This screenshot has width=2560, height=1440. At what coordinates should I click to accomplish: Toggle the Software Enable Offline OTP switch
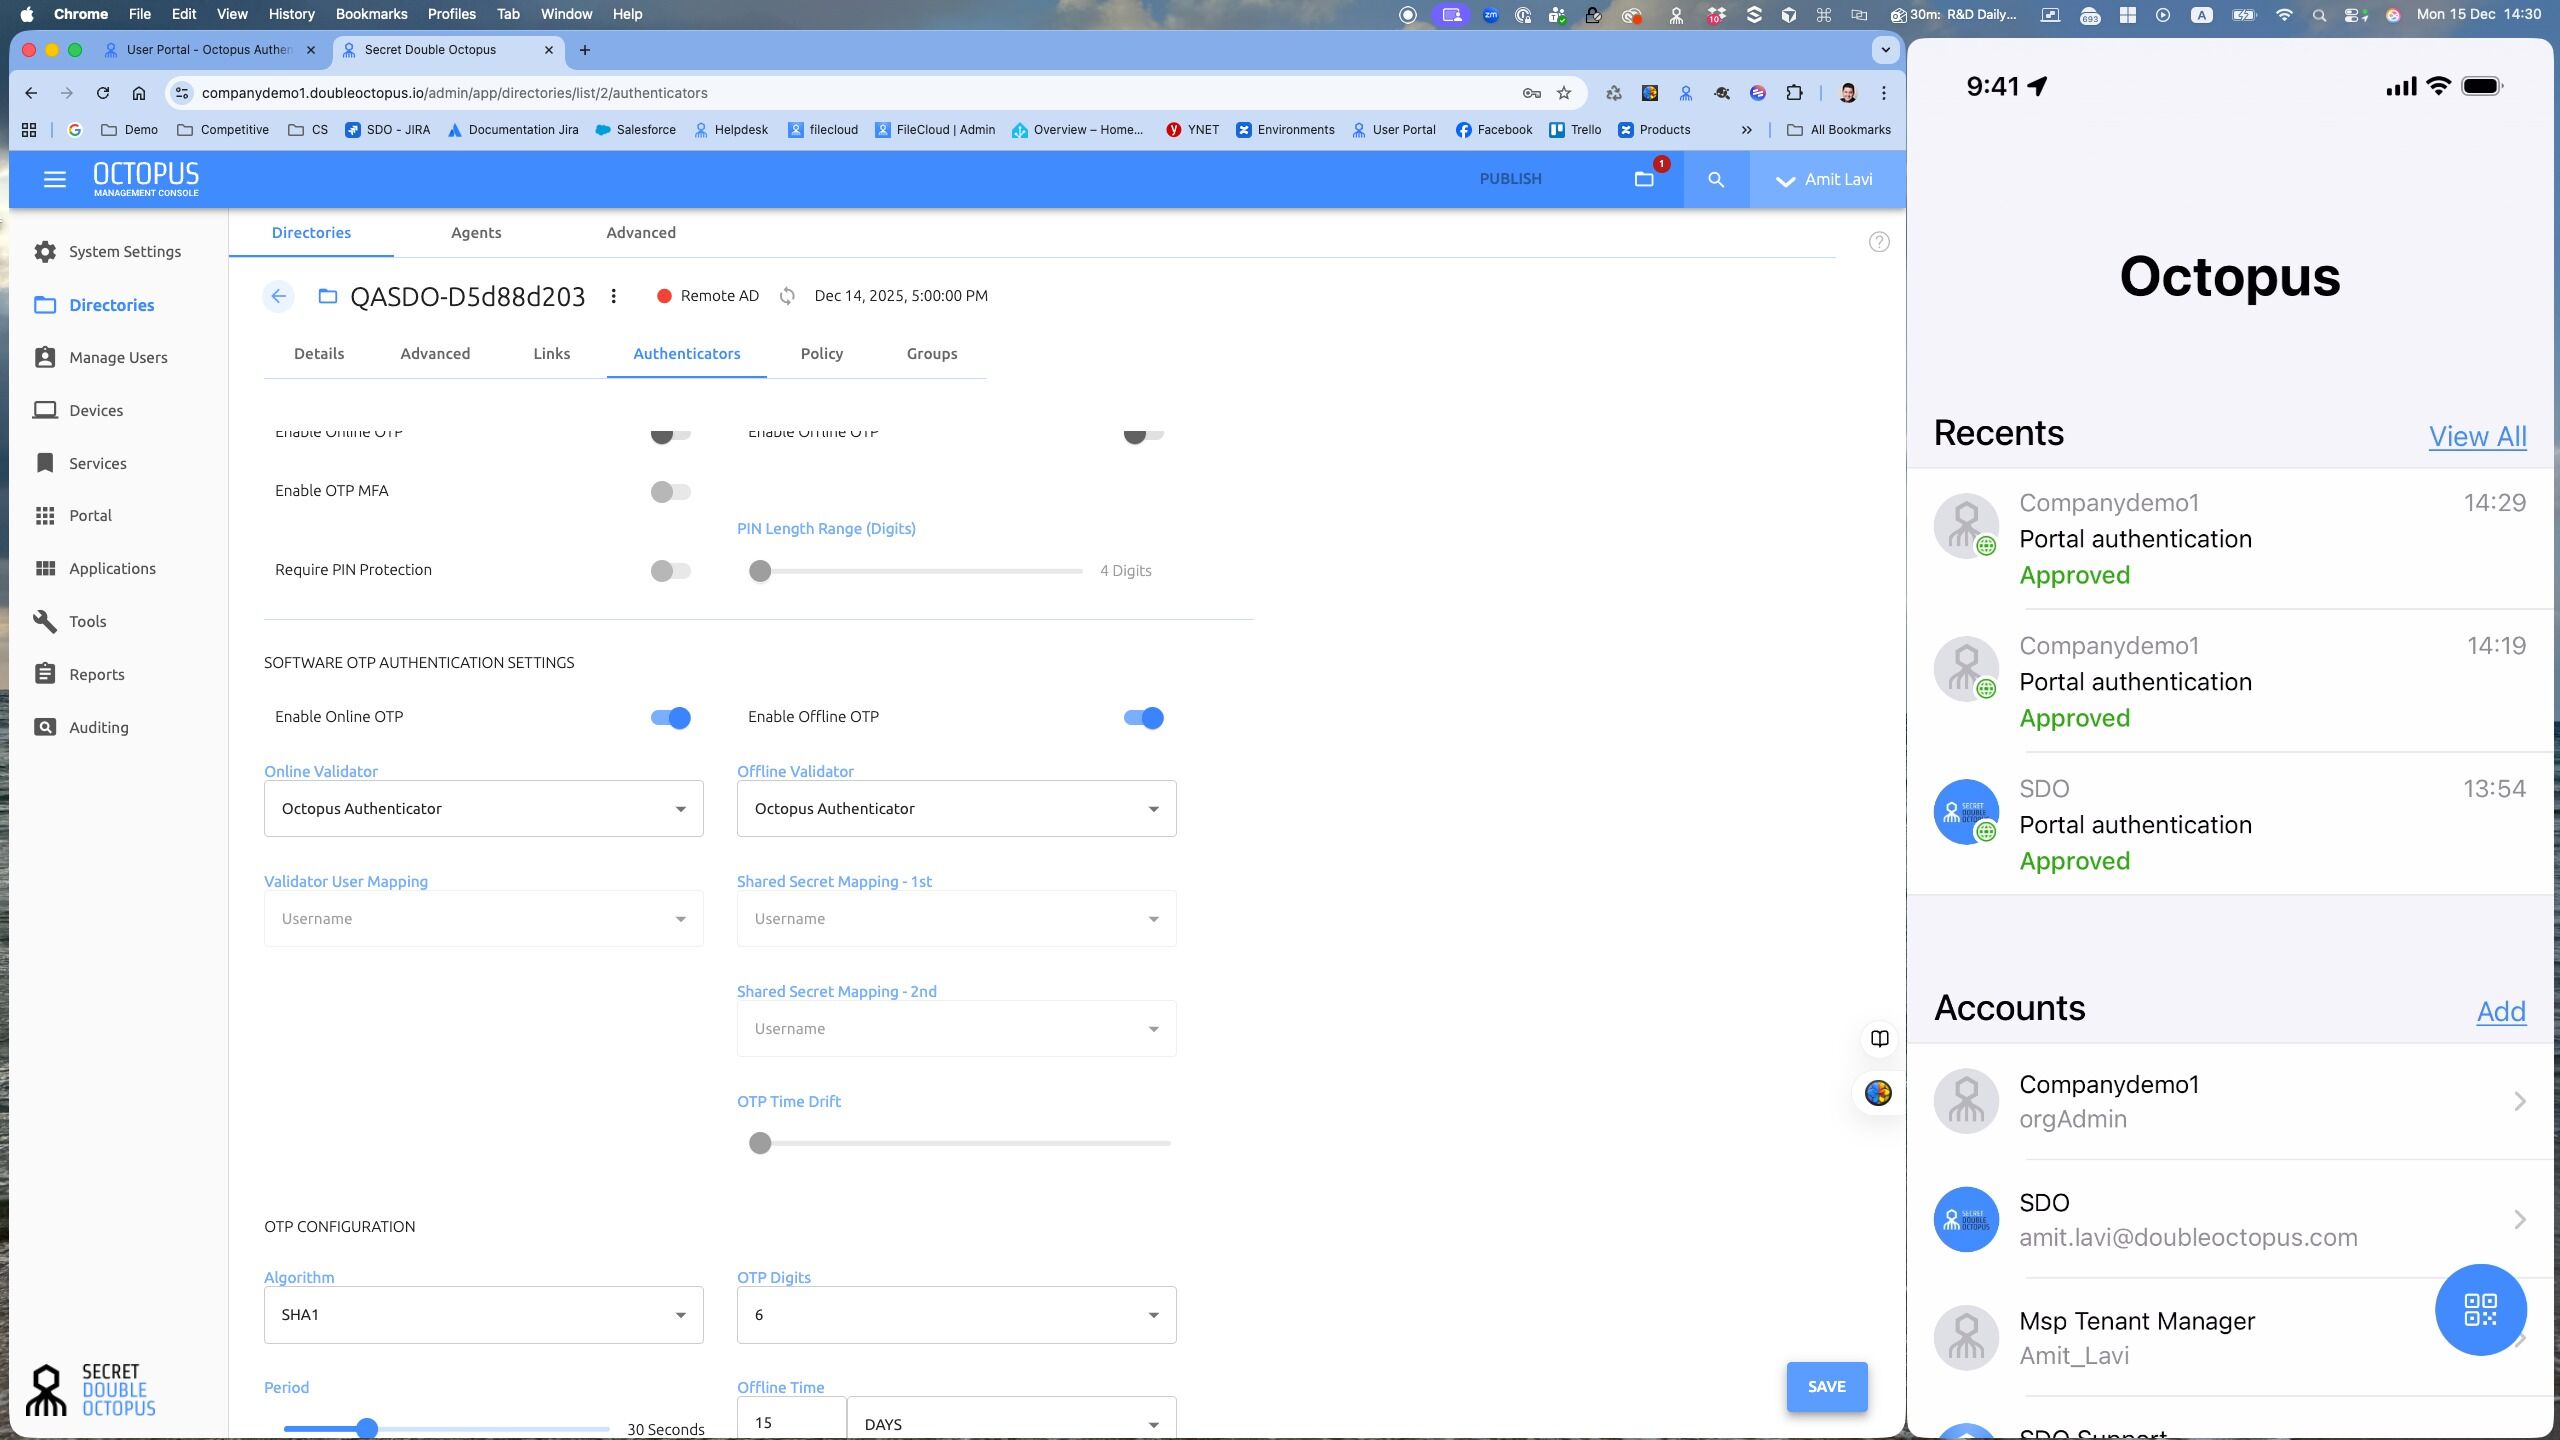click(1144, 718)
